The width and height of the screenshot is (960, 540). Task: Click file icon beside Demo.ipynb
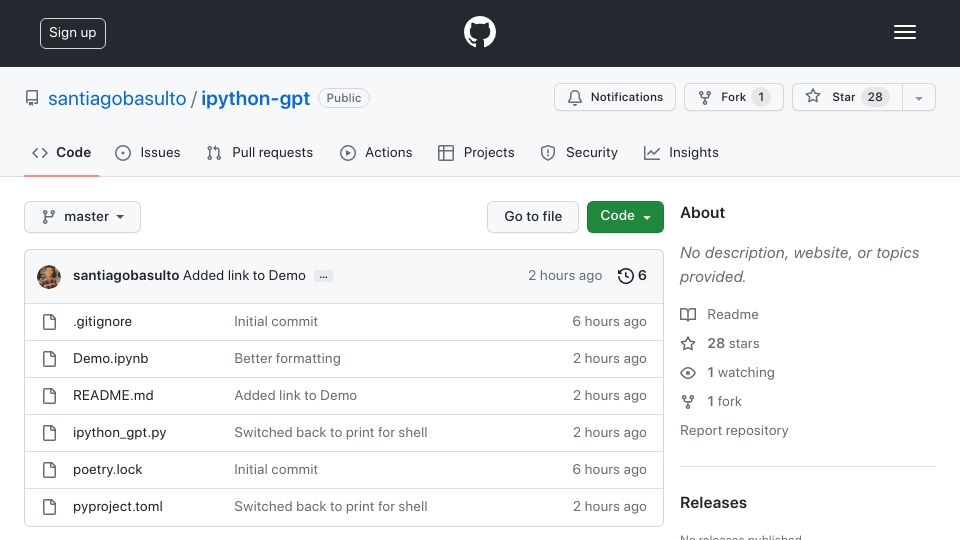50,359
